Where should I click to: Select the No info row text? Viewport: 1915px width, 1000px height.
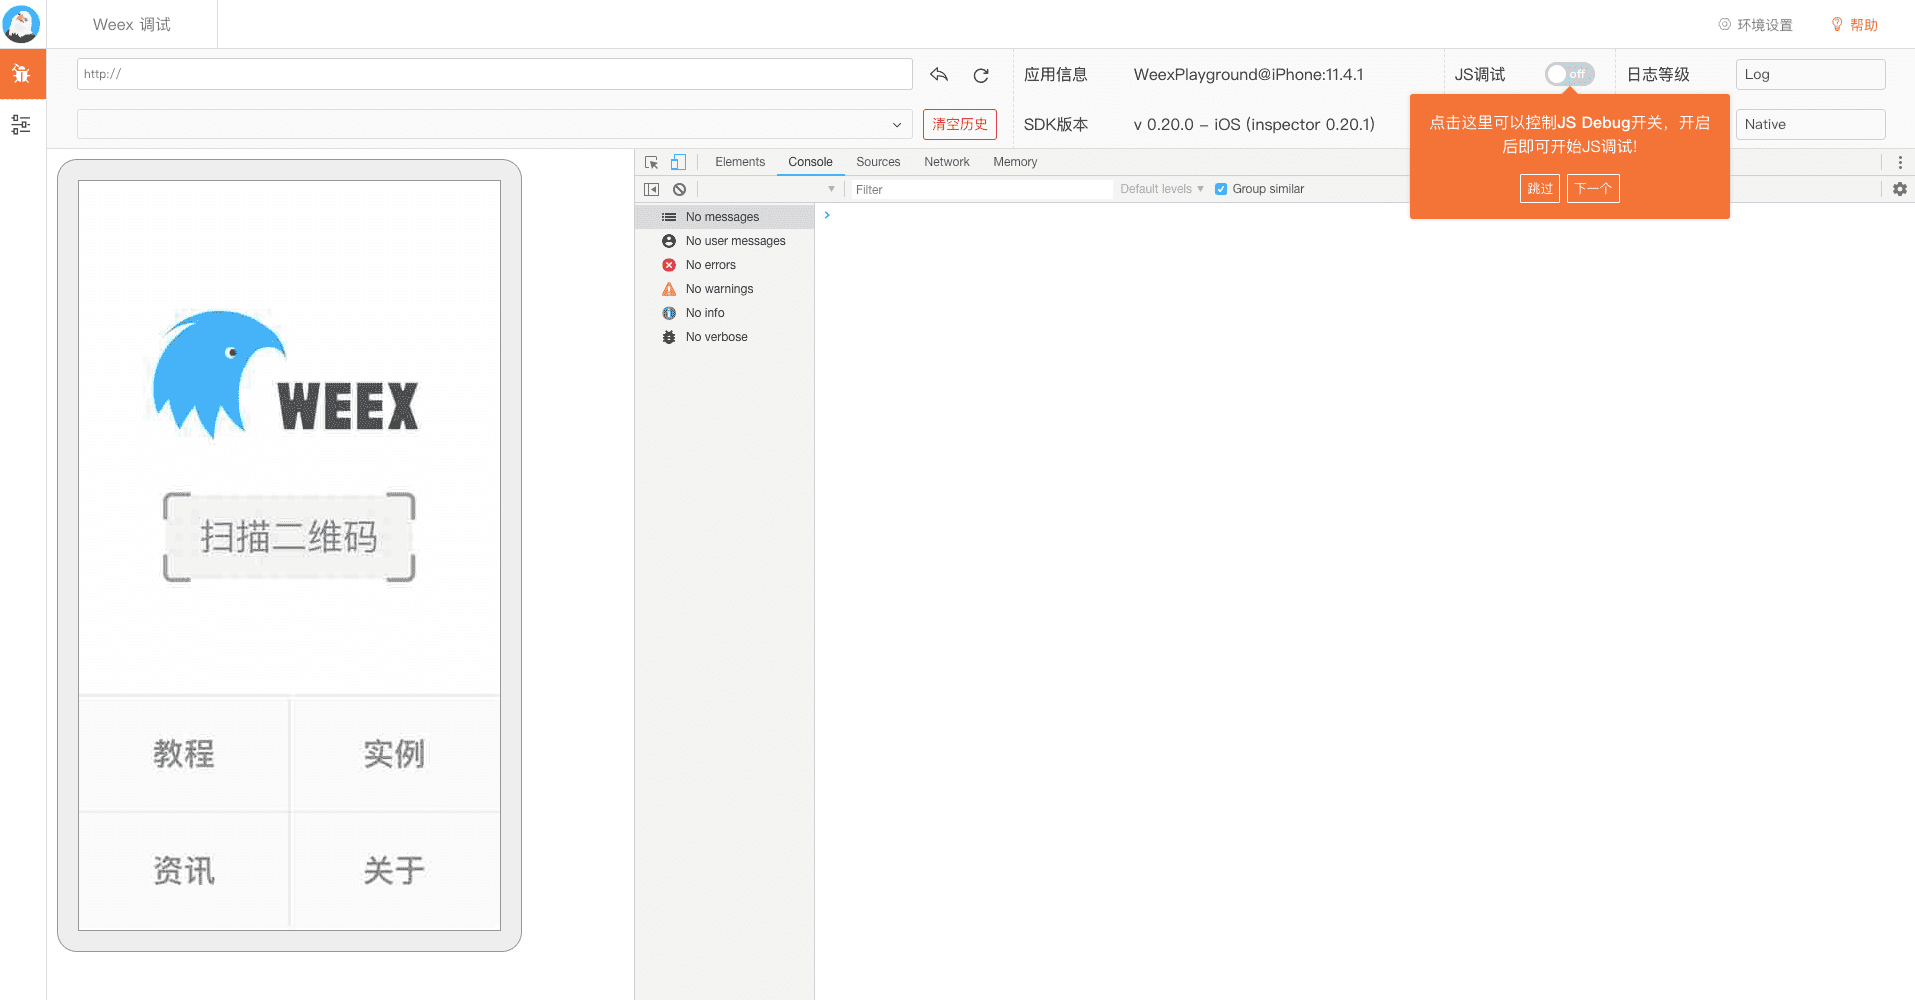[x=705, y=313]
